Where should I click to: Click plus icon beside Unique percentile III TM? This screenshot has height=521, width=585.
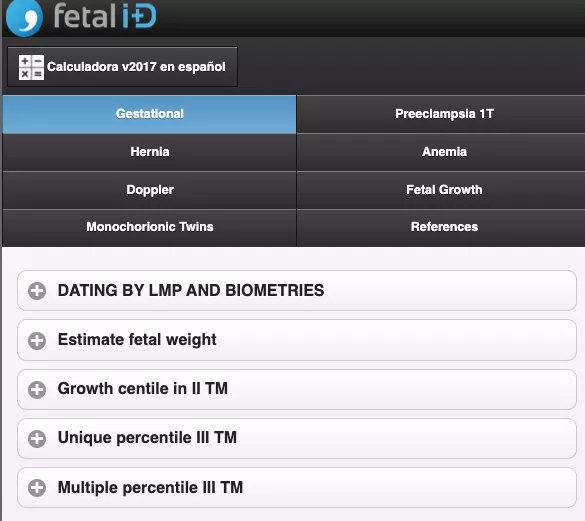[x=37, y=439]
